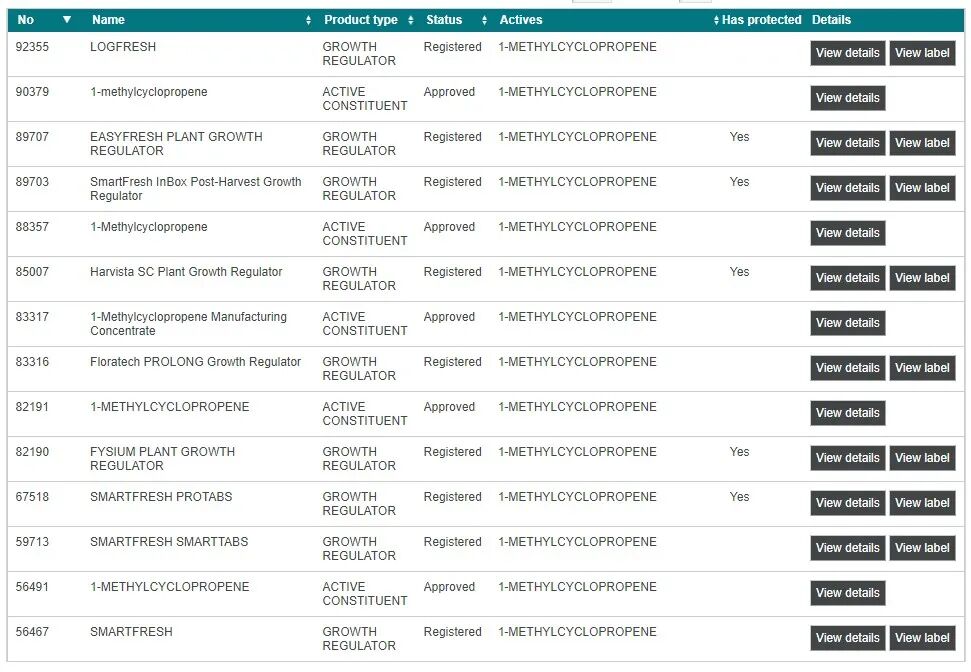View details for SmartFresh InBox Post-Harvest
This screenshot has height=672, width=971.
(x=848, y=188)
